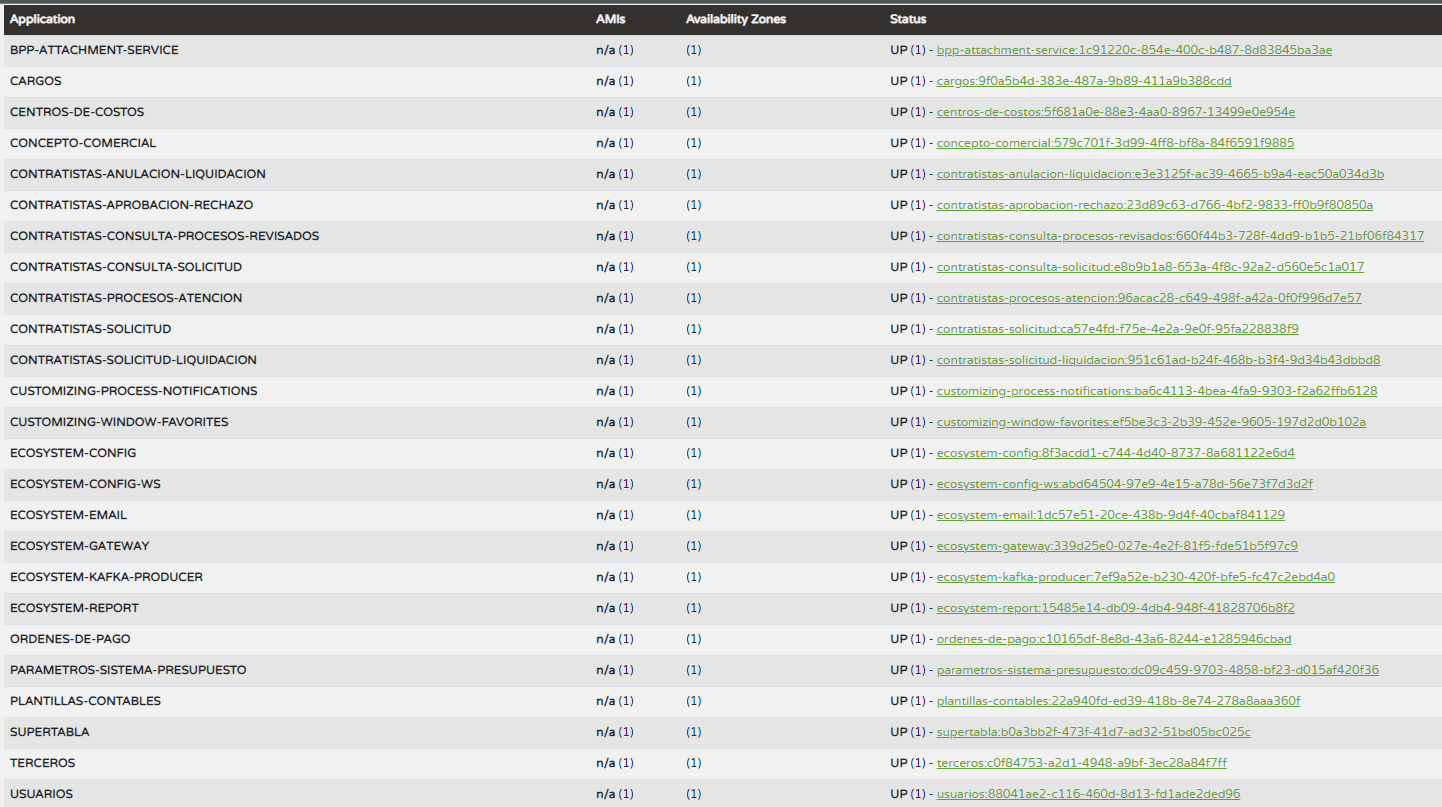Visit the customizing-window-favorites instance link

click(x=1151, y=422)
